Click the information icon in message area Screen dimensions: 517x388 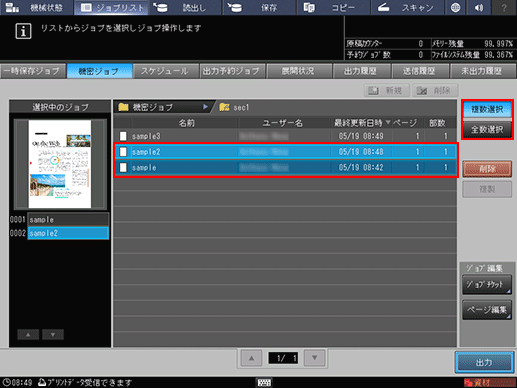23,31
